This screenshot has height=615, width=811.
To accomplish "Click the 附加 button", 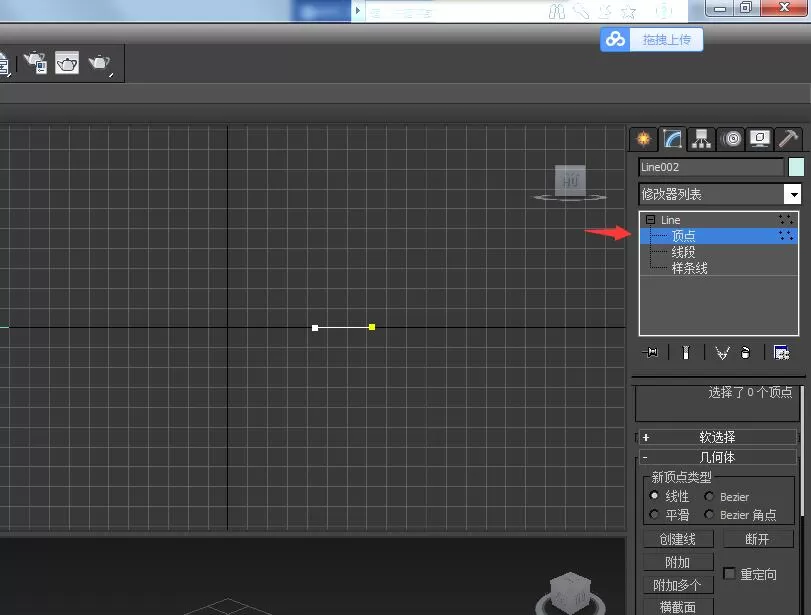I will 678,562.
